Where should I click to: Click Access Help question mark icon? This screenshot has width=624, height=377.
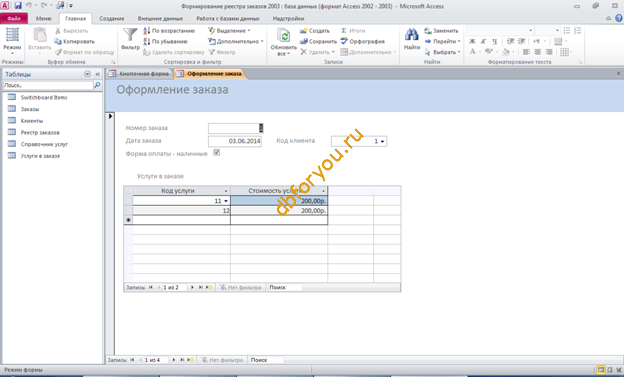(x=619, y=18)
